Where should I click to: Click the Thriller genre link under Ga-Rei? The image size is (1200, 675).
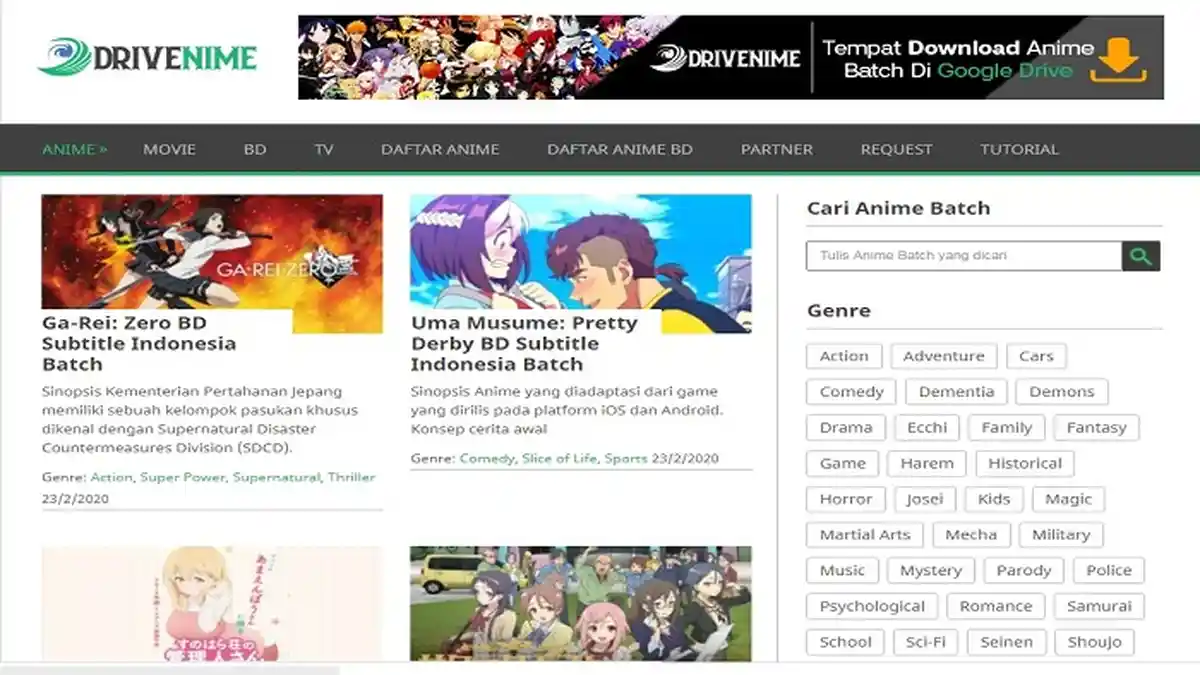coord(351,478)
